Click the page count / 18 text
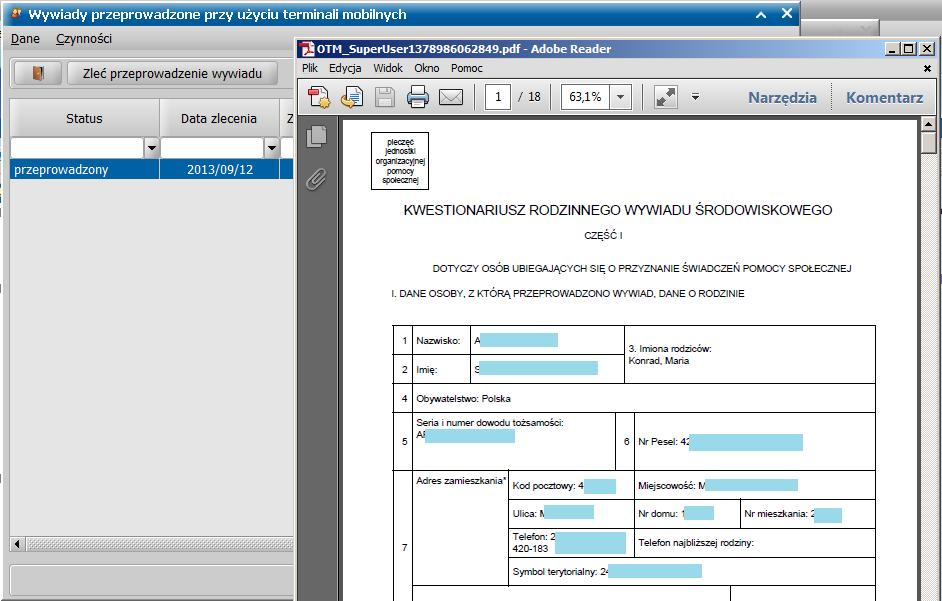 (x=529, y=97)
